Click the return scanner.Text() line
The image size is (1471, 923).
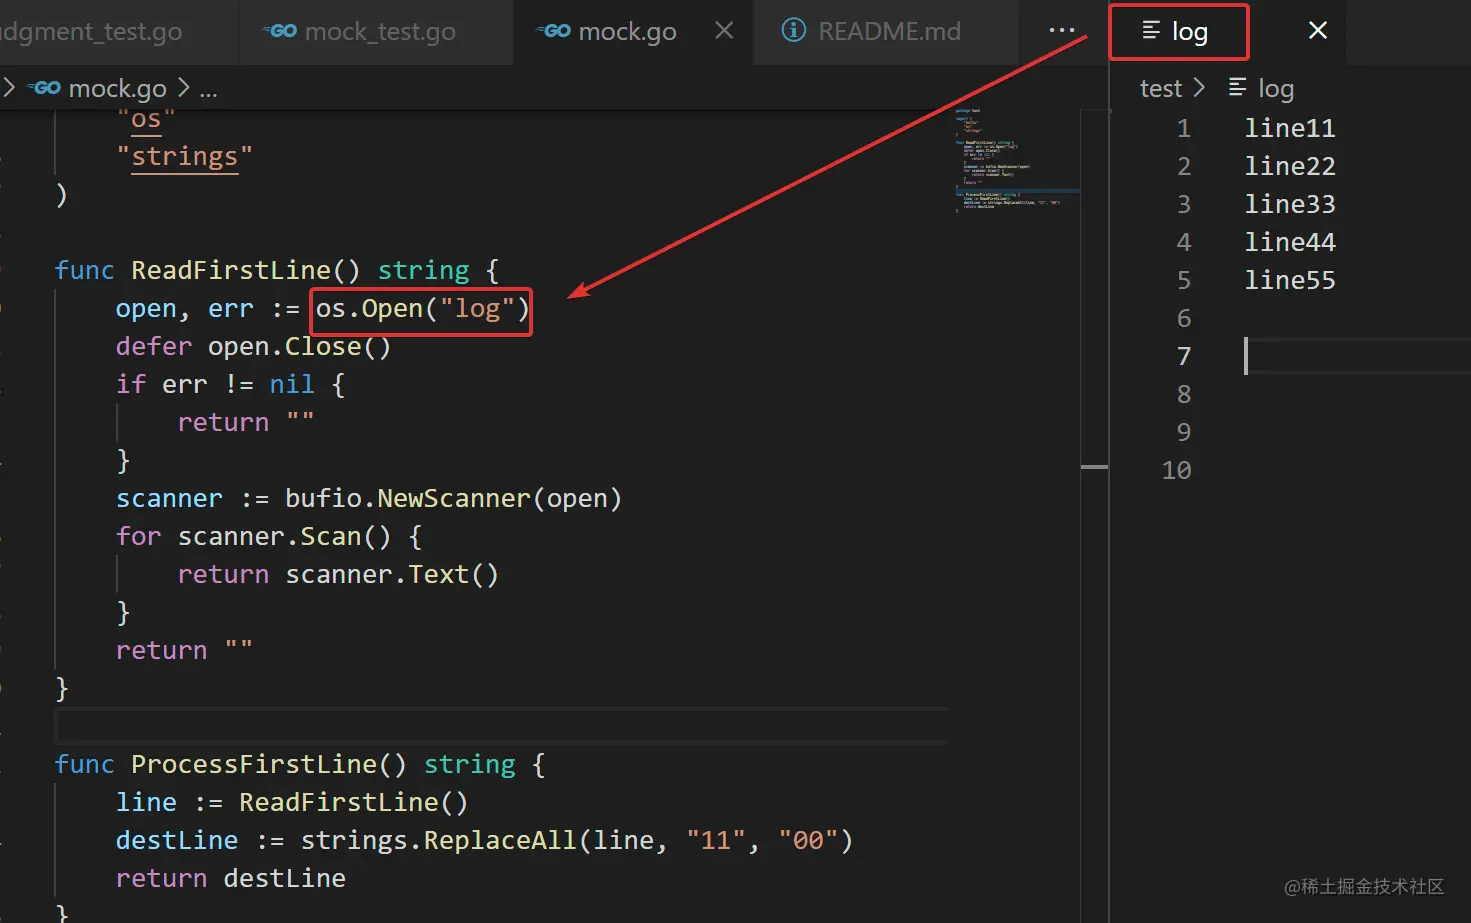pos(338,575)
